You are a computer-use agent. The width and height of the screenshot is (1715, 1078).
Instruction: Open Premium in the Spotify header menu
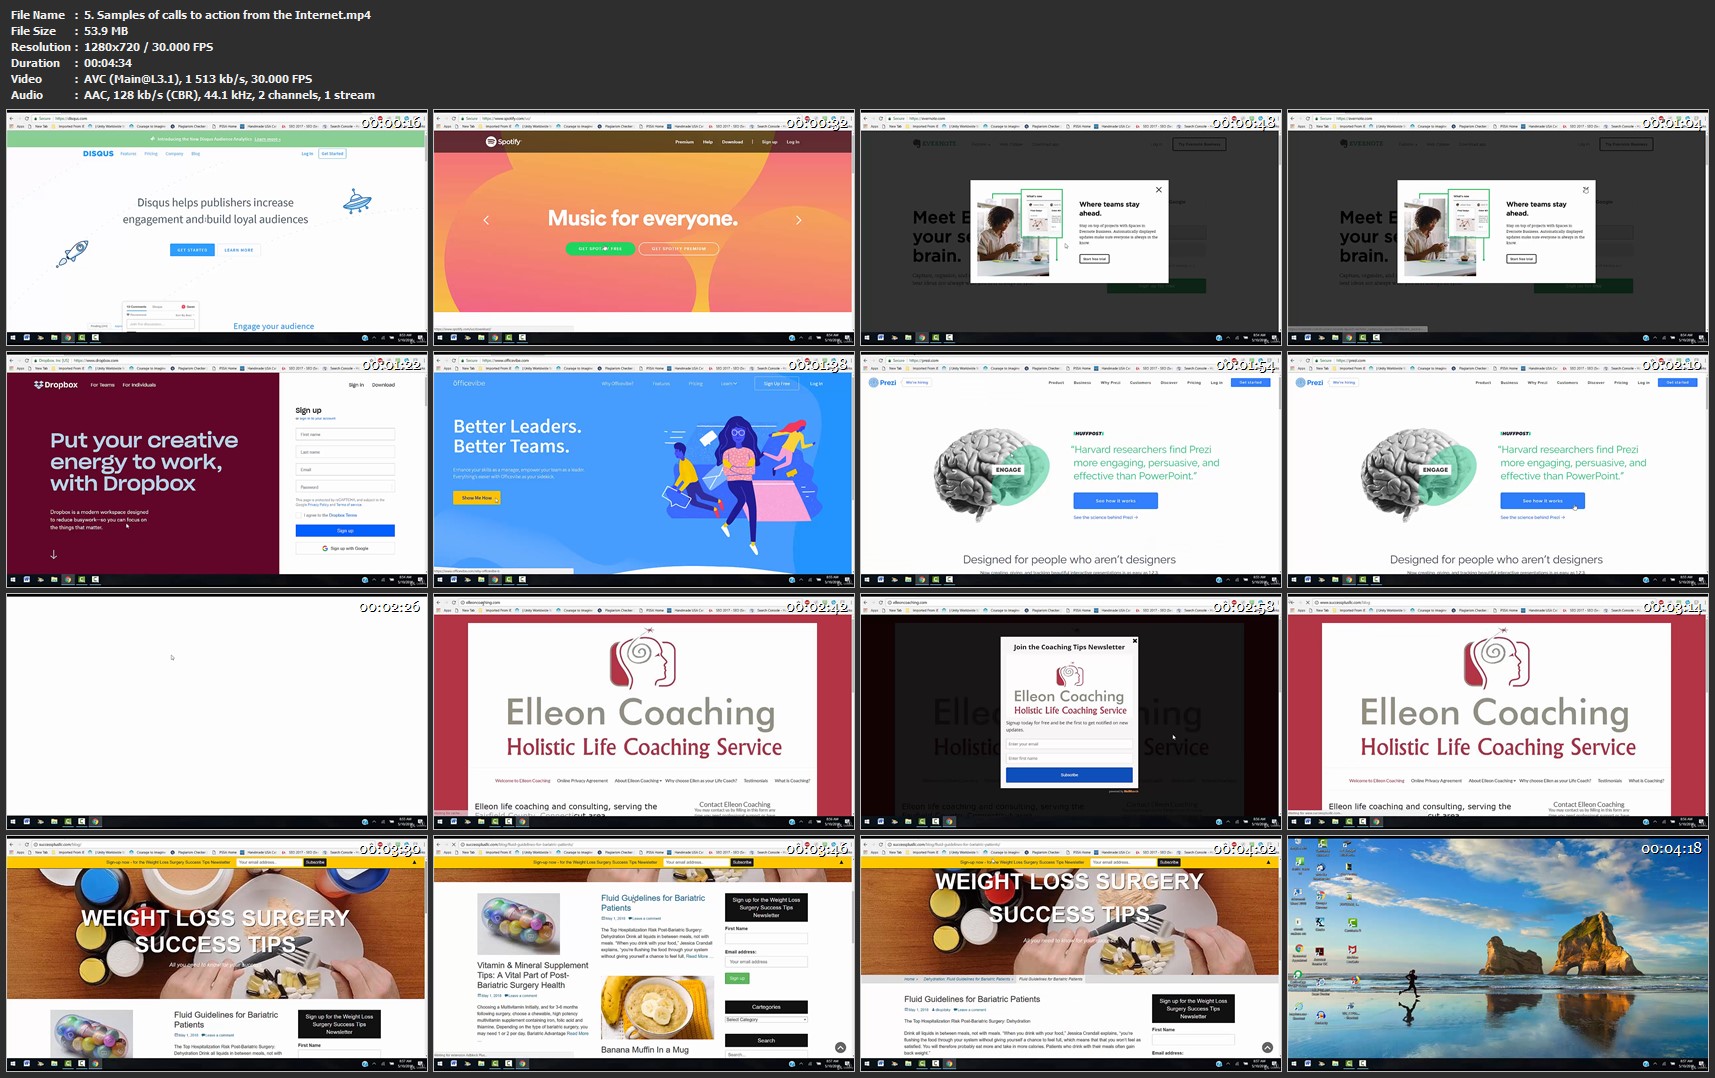[684, 142]
